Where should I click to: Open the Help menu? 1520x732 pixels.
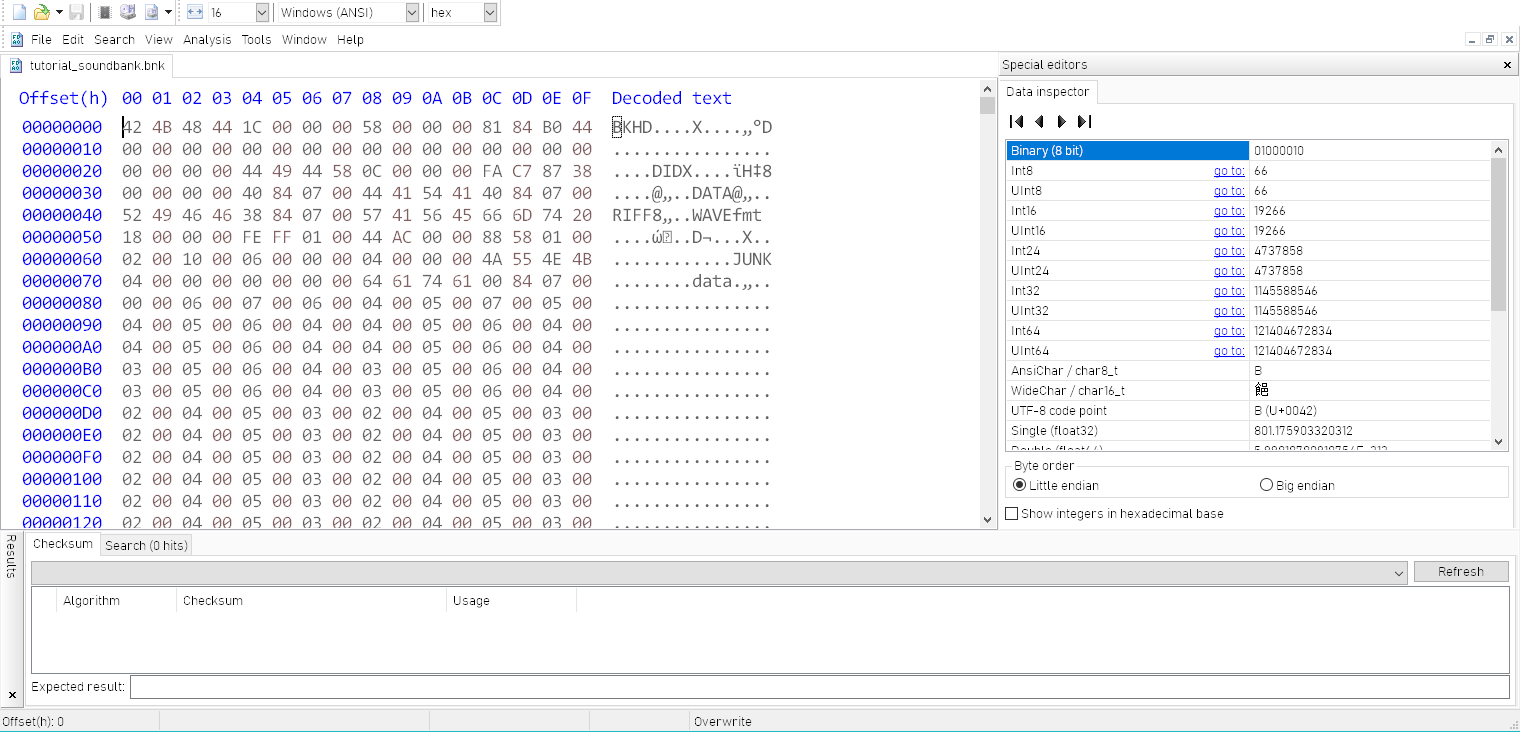[350, 40]
